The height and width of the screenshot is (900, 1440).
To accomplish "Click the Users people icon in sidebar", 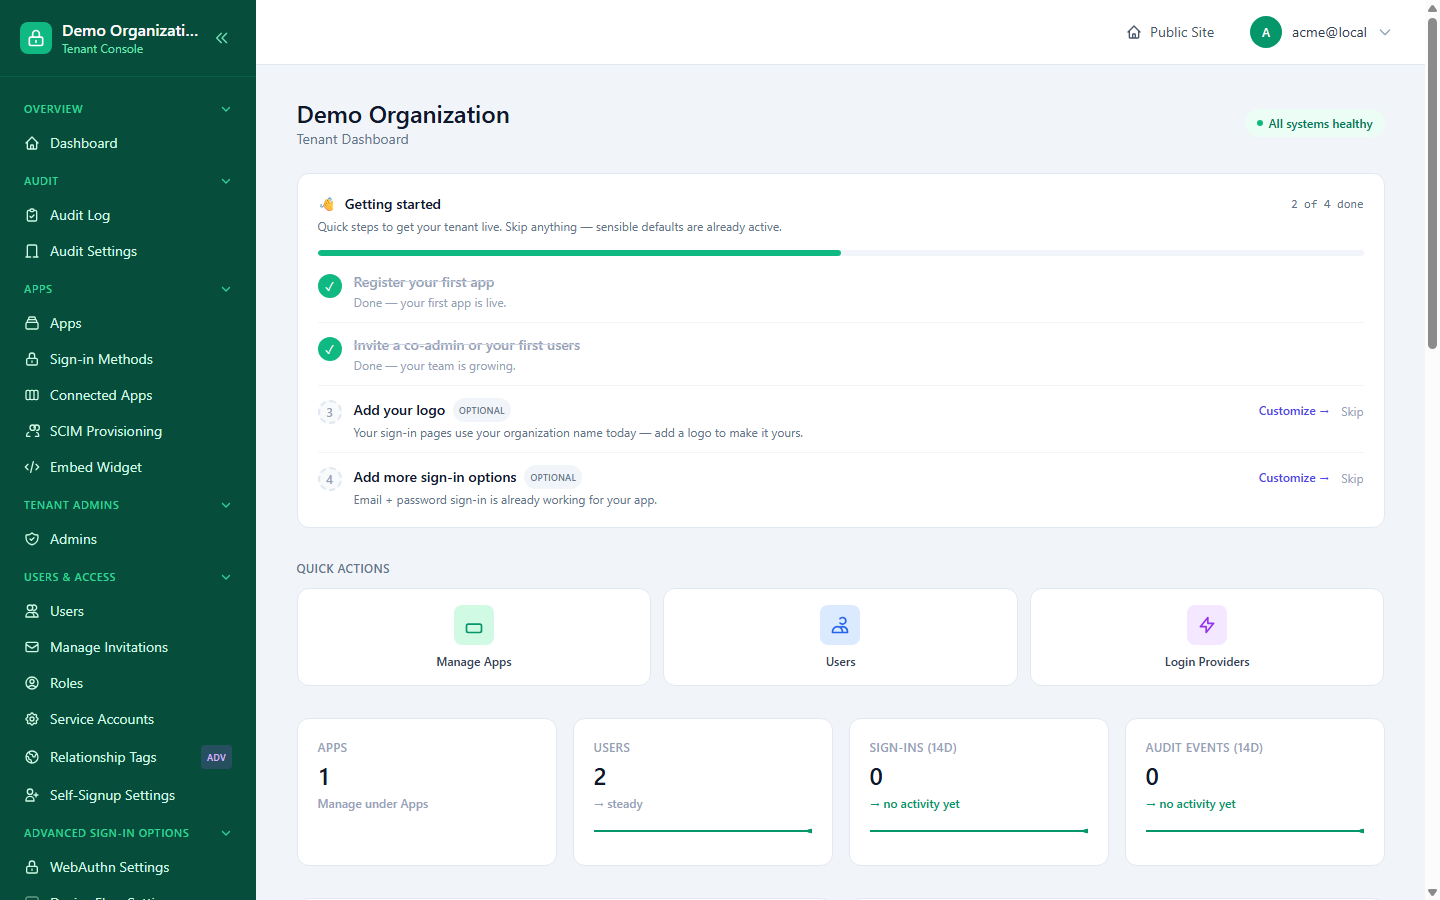I will [x=32, y=611].
